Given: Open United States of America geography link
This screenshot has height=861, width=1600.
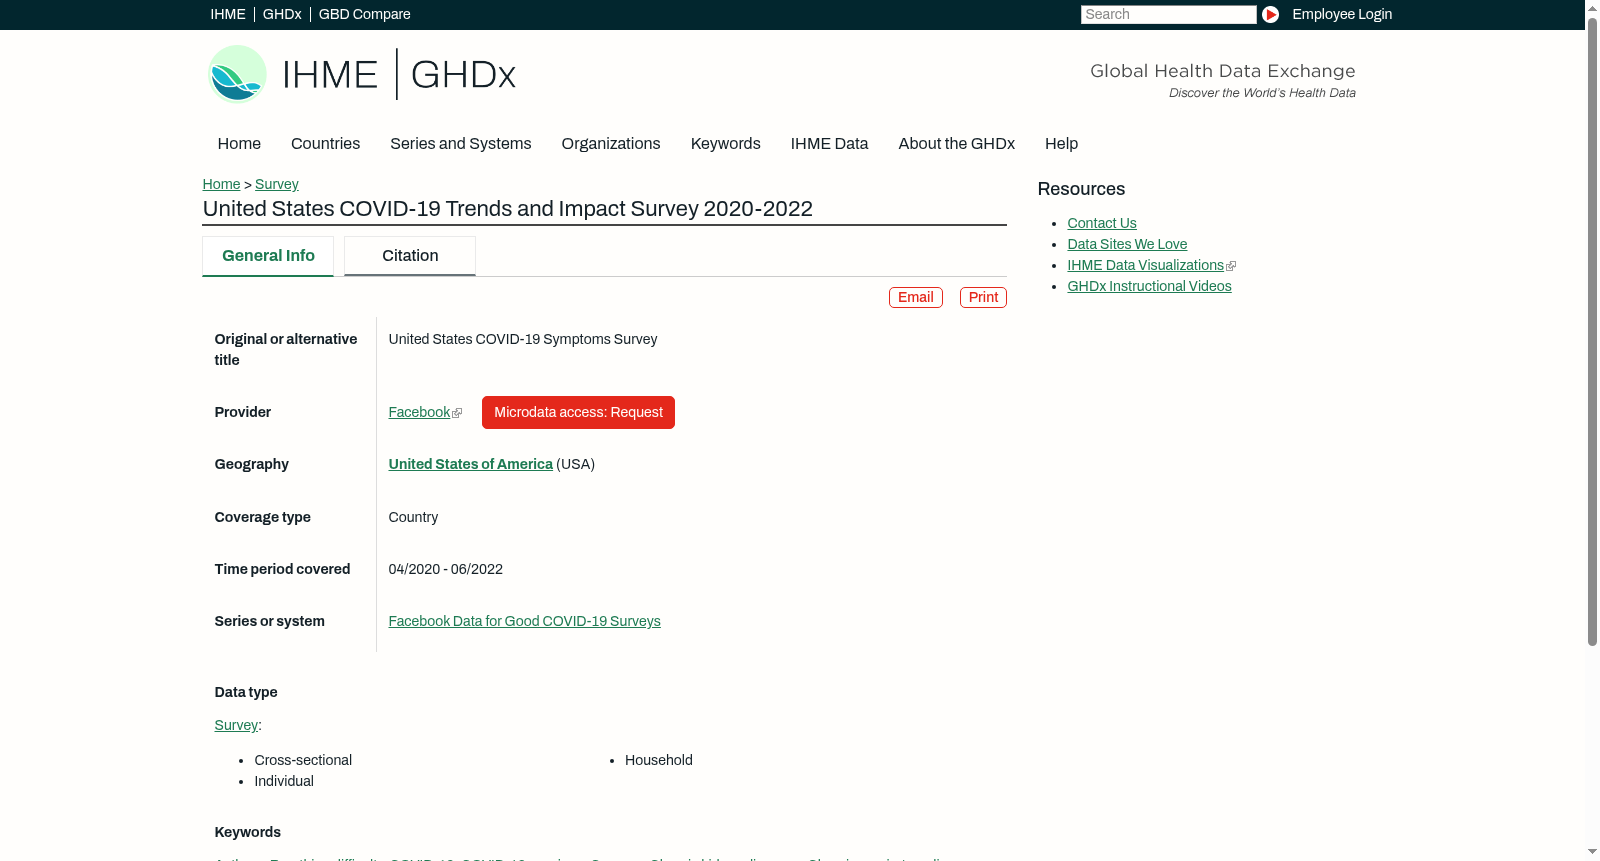Looking at the screenshot, I should click(470, 464).
